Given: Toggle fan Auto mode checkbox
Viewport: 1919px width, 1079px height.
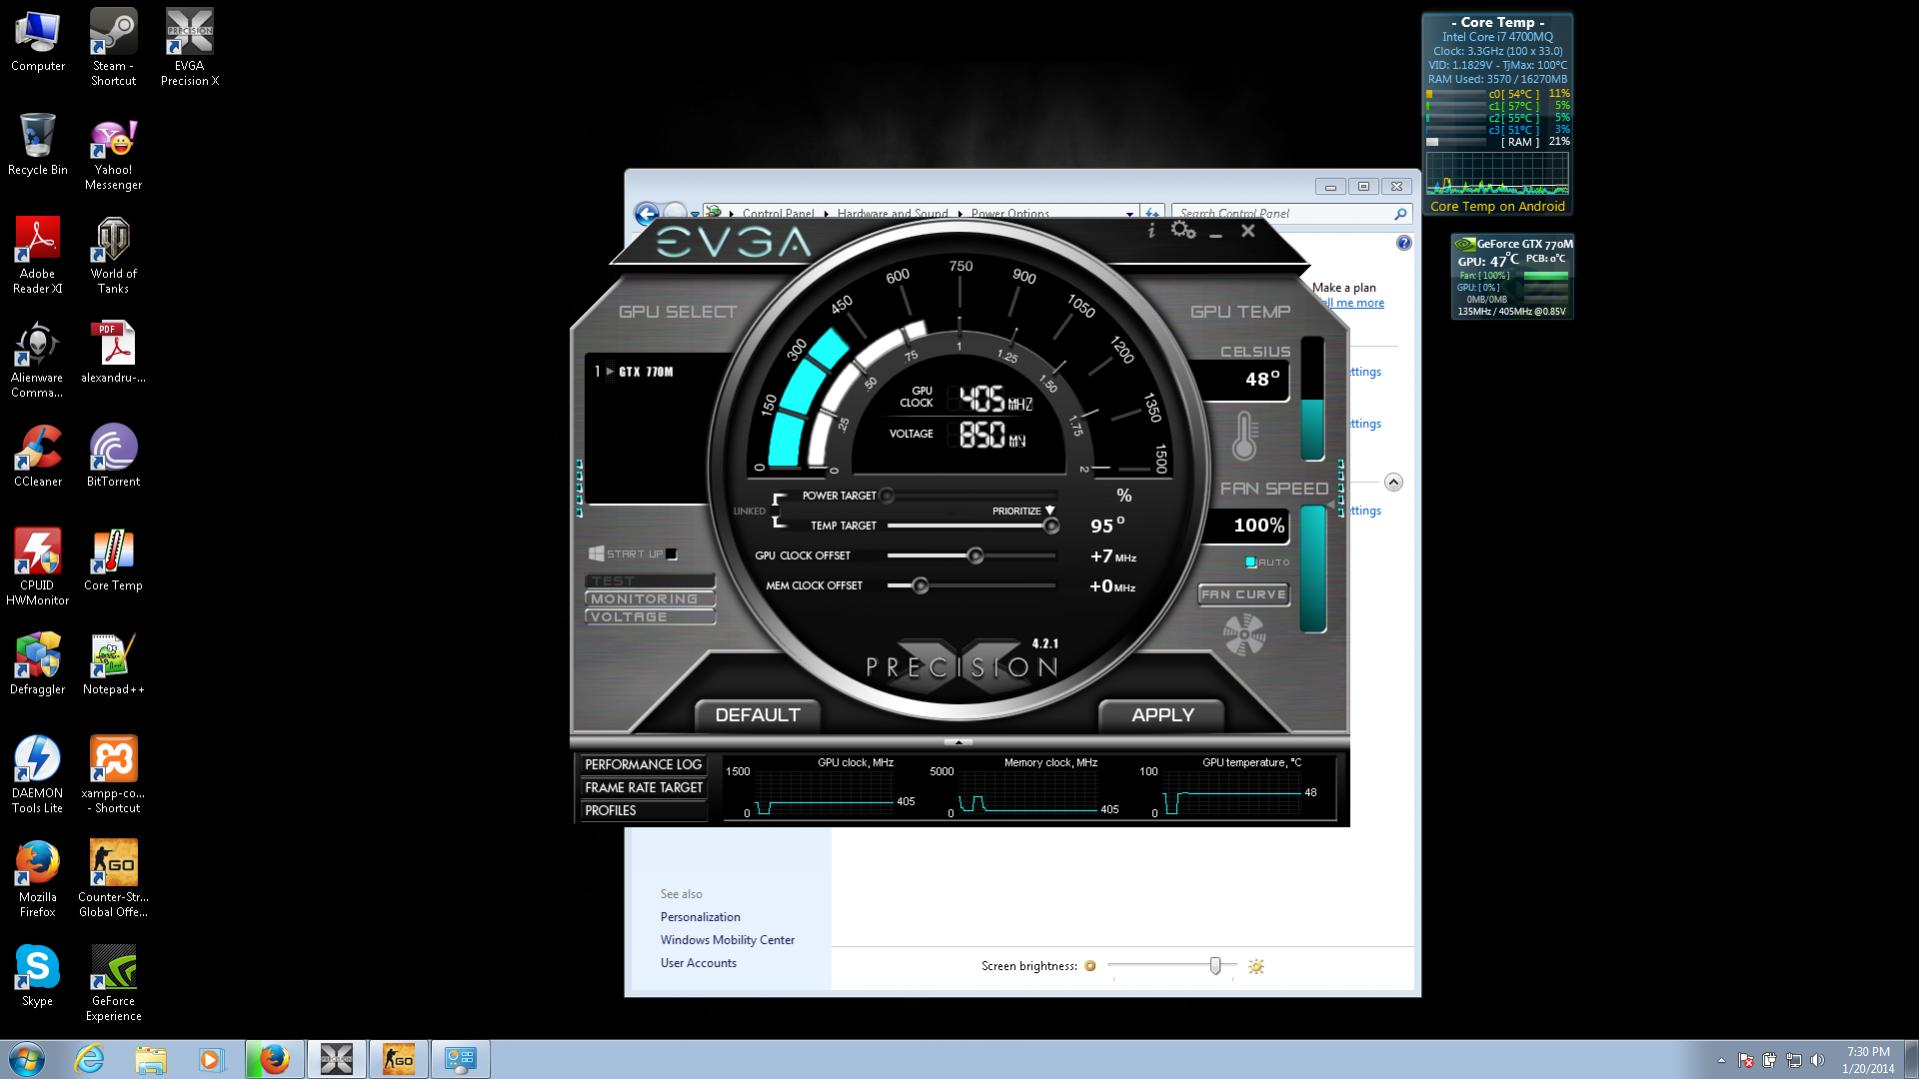Looking at the screenshot, I should (1251, 562).
